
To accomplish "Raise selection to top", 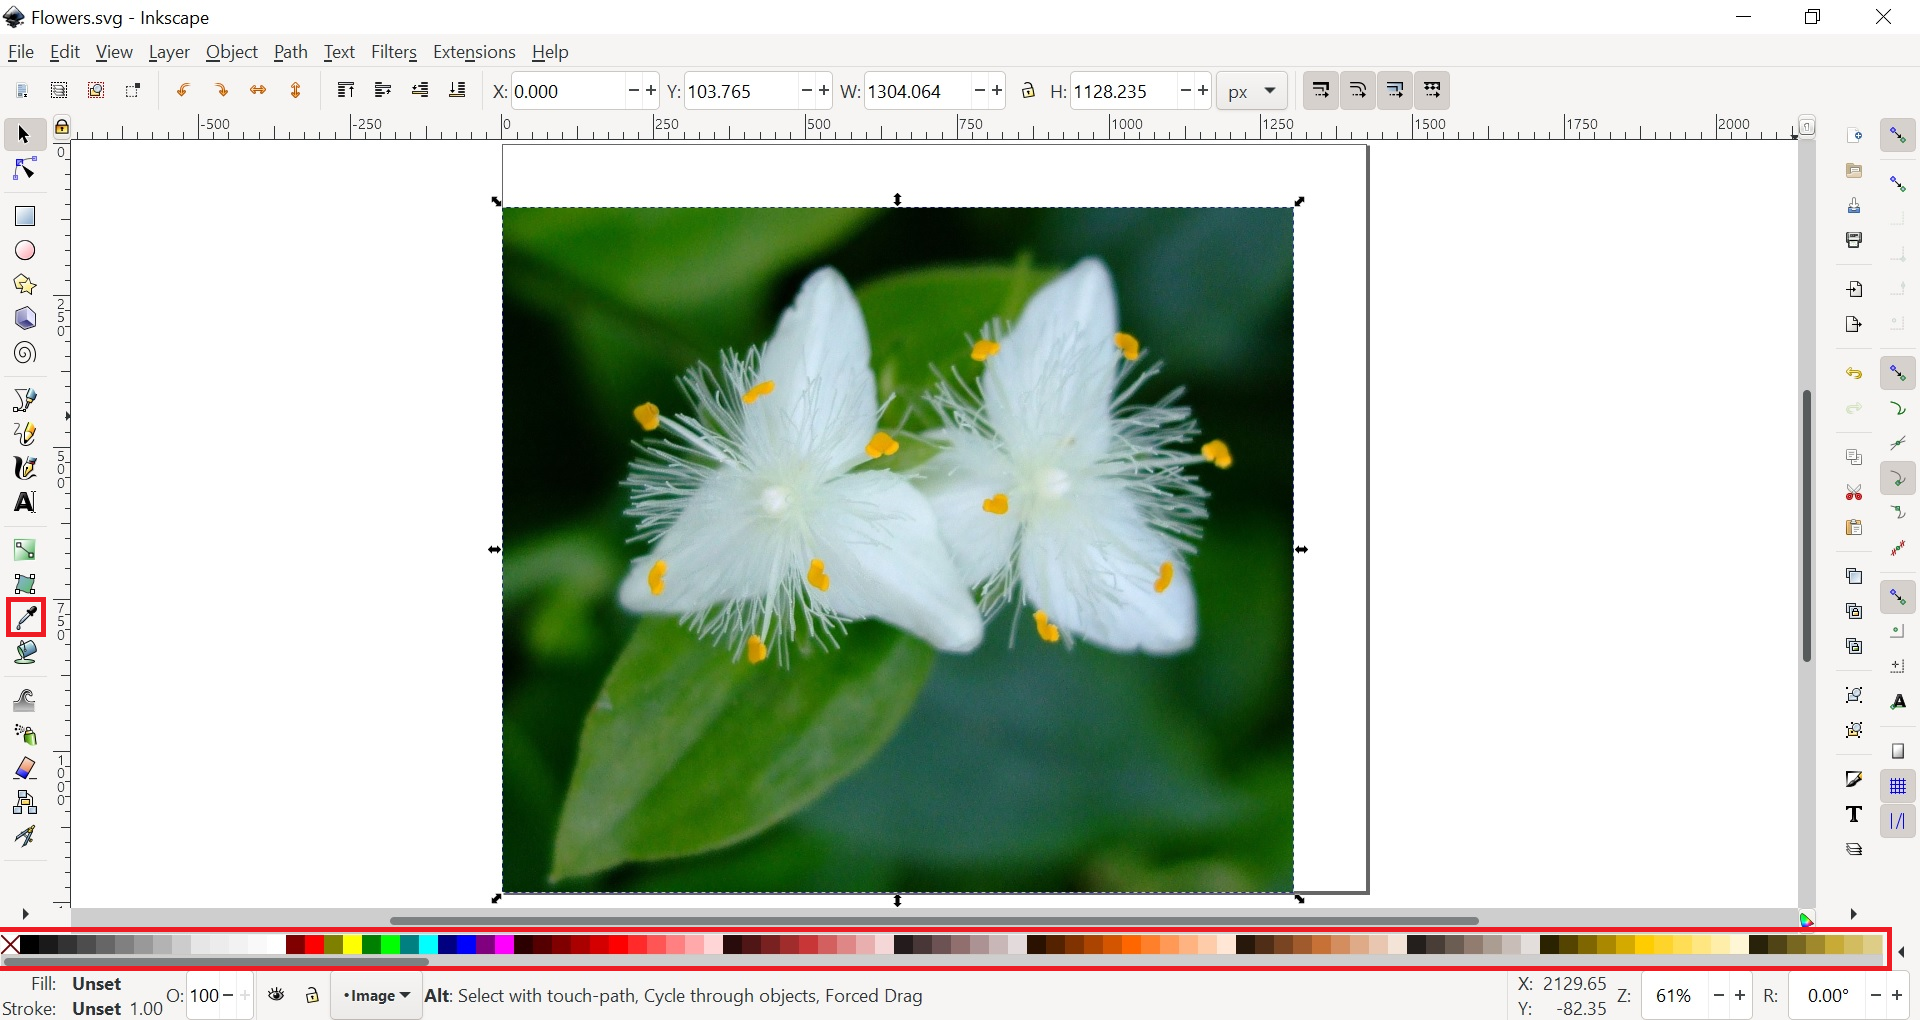I will 347,90.
